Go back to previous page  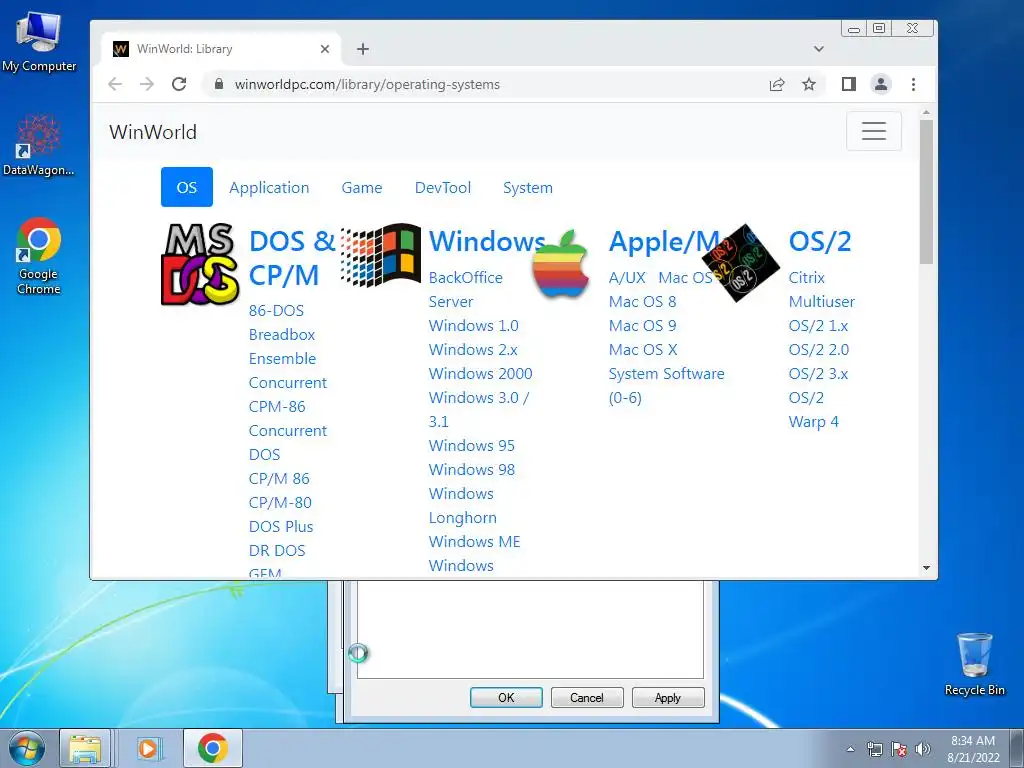click(x=115, y=84)
